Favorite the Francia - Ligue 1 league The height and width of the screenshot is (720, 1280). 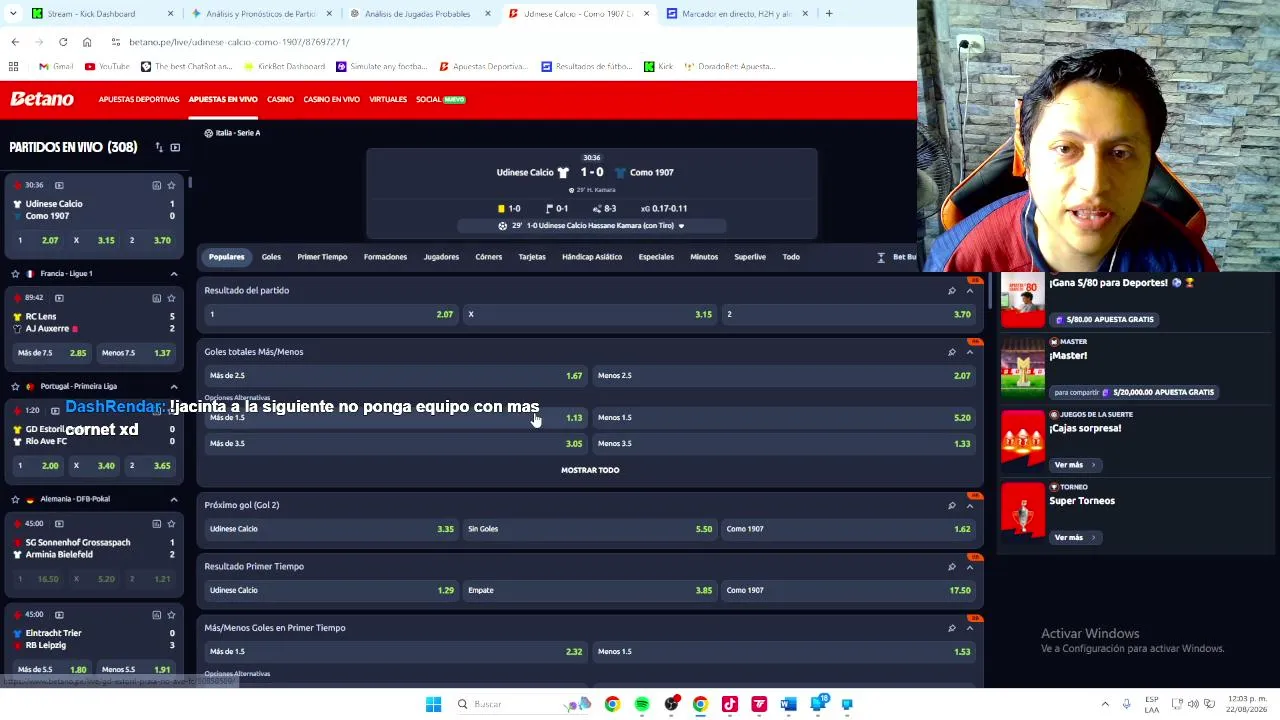point(15,273)
